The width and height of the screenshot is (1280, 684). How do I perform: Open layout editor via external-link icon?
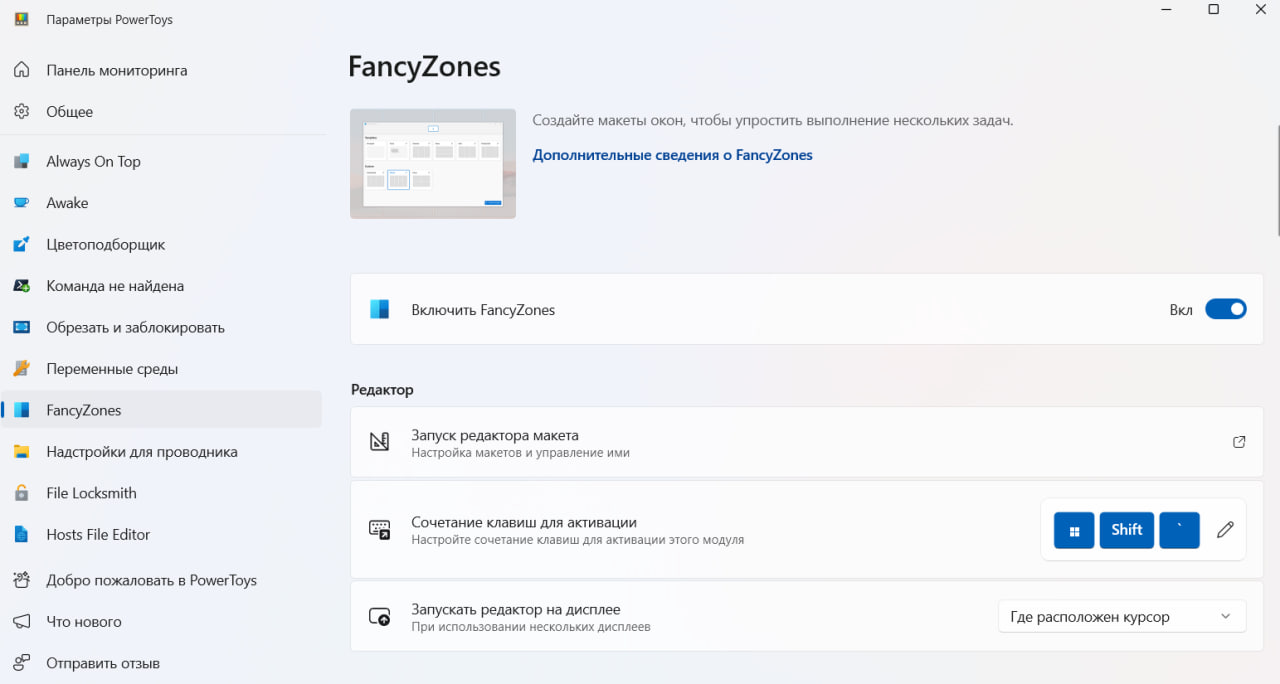tap(1239, 442)
